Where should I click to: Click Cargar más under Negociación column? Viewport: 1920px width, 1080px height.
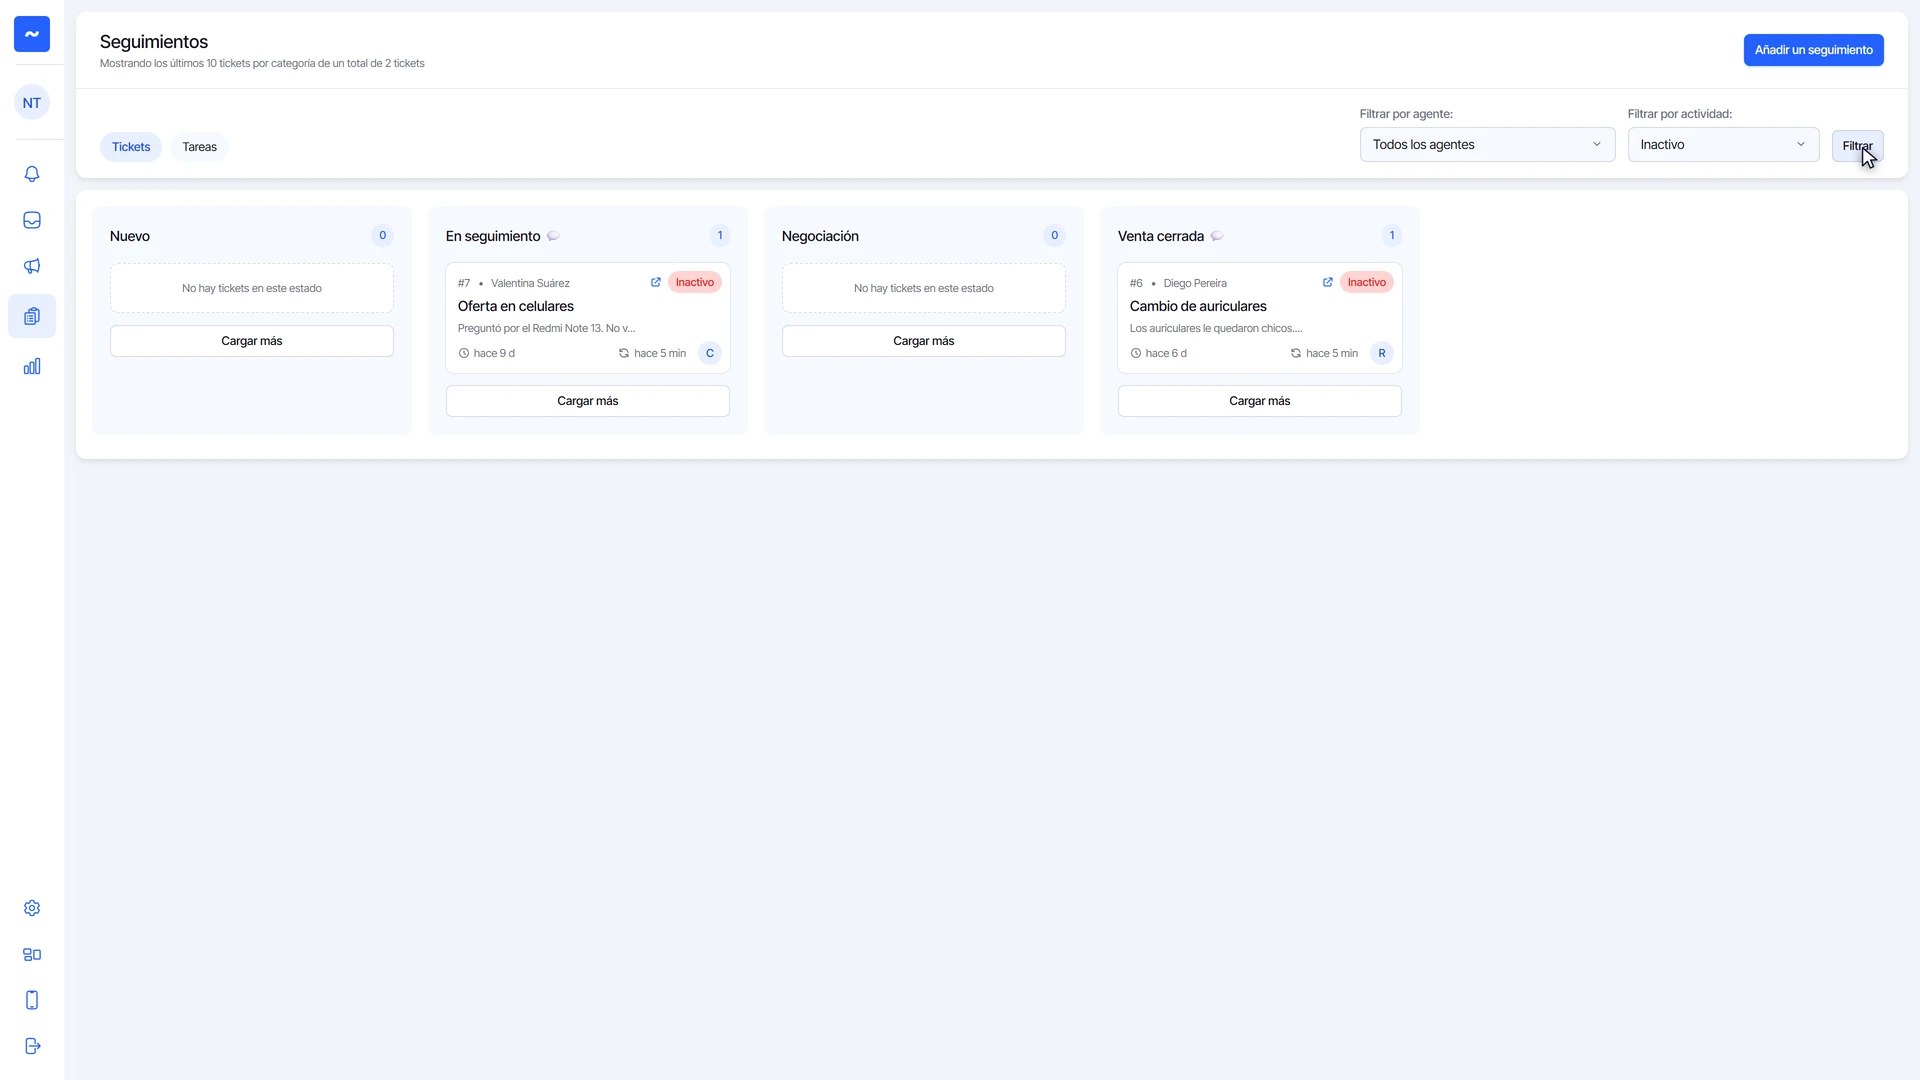(x=924, y=341)
